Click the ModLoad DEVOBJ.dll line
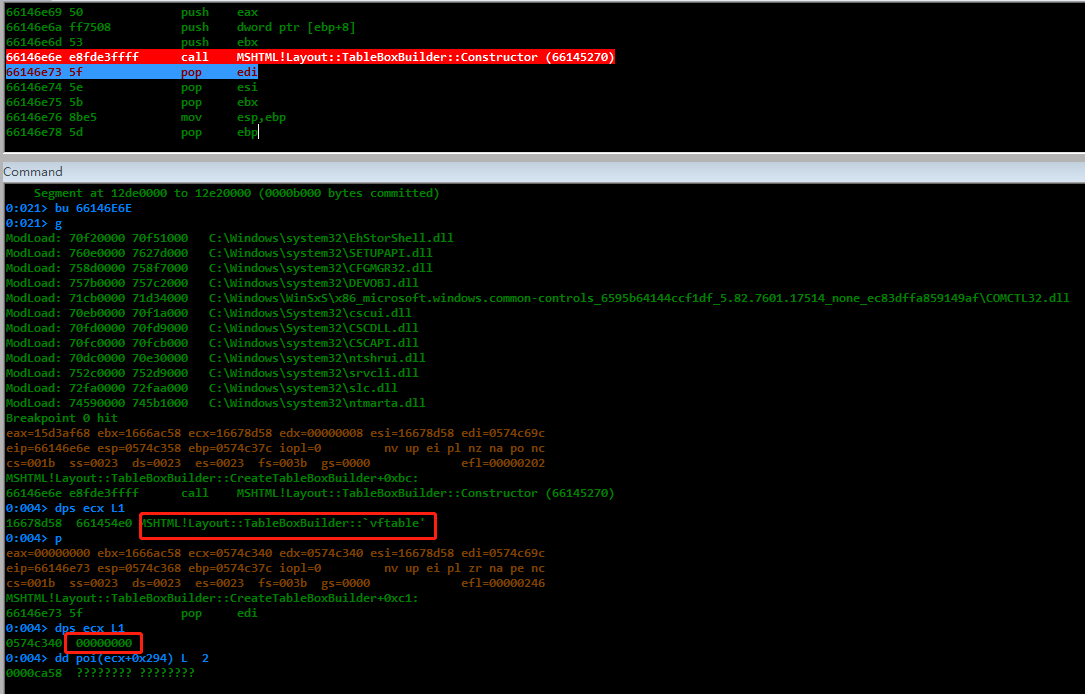Image resolution: width=1085 pixels, height=694 pixels. (212, 283)
